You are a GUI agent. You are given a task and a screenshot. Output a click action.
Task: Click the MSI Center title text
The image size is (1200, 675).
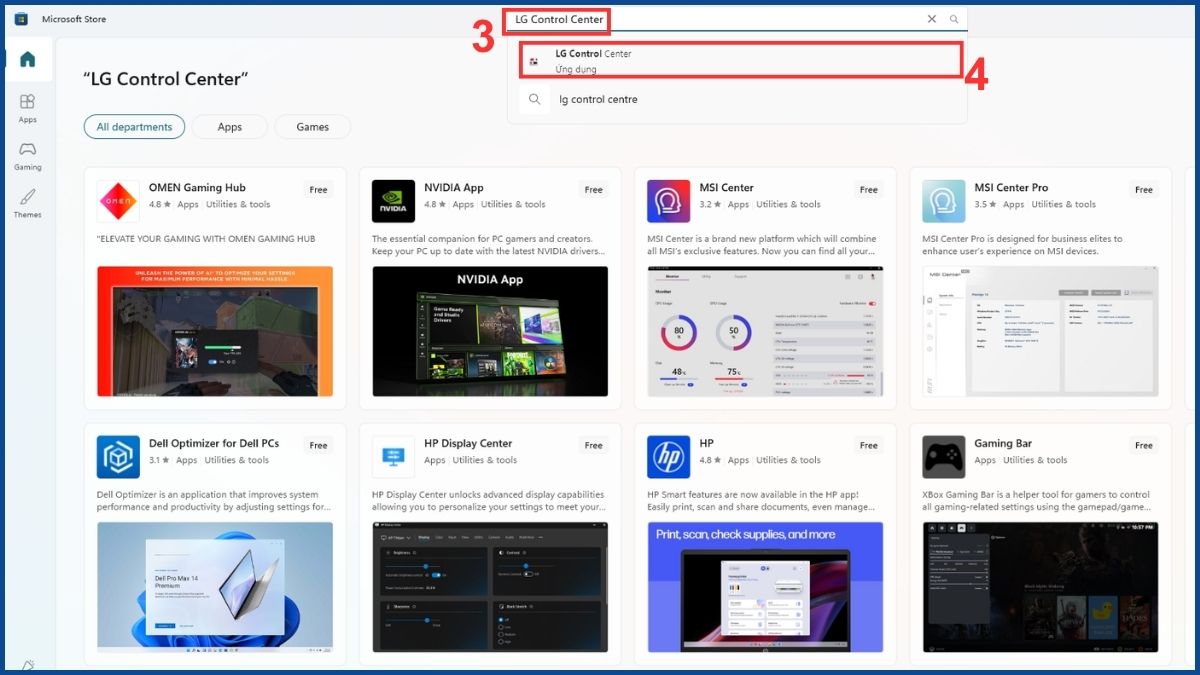point(726,187)
